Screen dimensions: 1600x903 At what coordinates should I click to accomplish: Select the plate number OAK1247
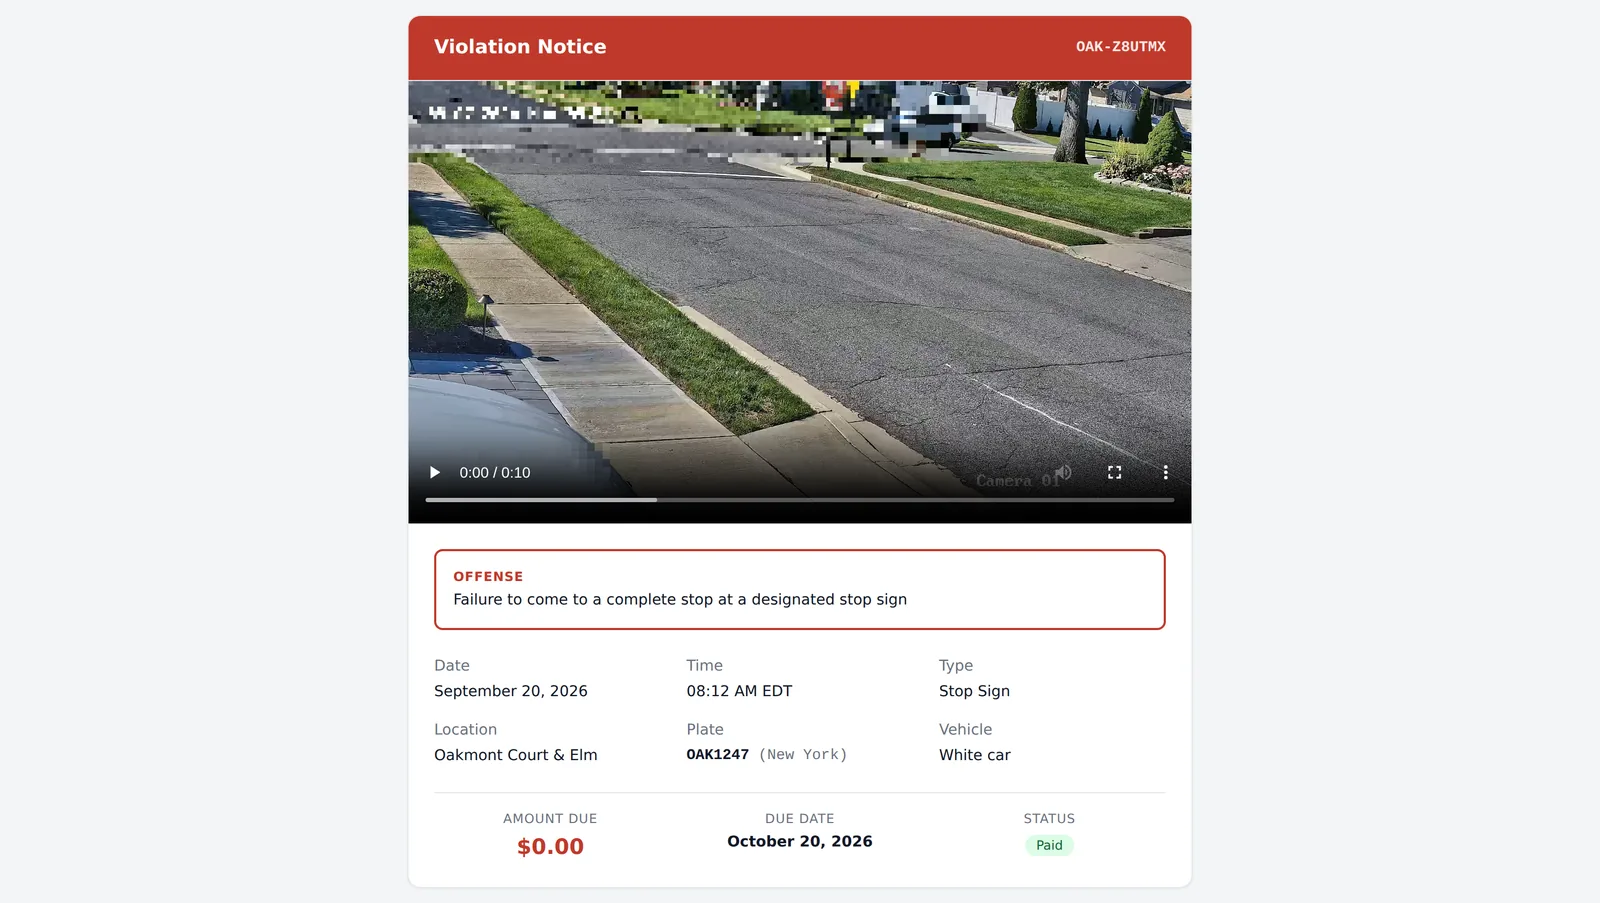[x=717, y=755]
